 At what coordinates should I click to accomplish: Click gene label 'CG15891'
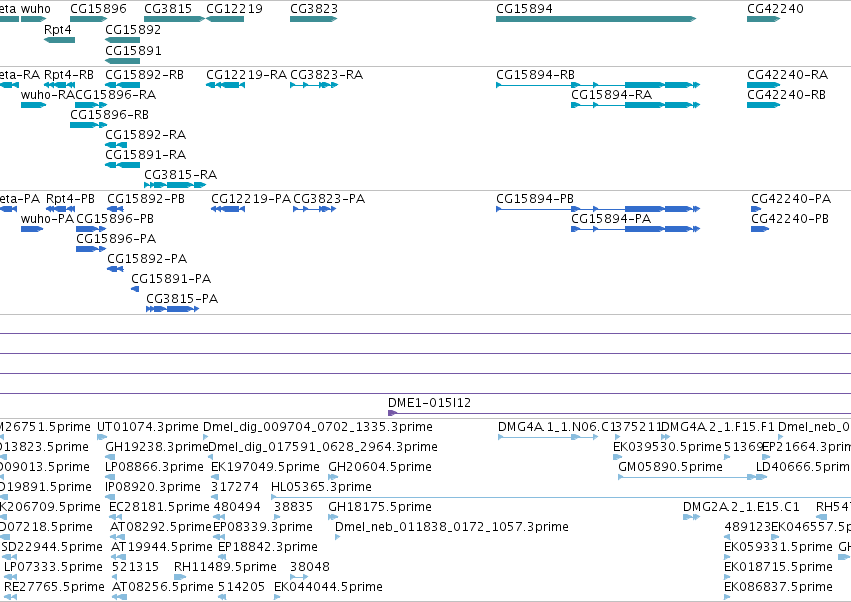133,50
